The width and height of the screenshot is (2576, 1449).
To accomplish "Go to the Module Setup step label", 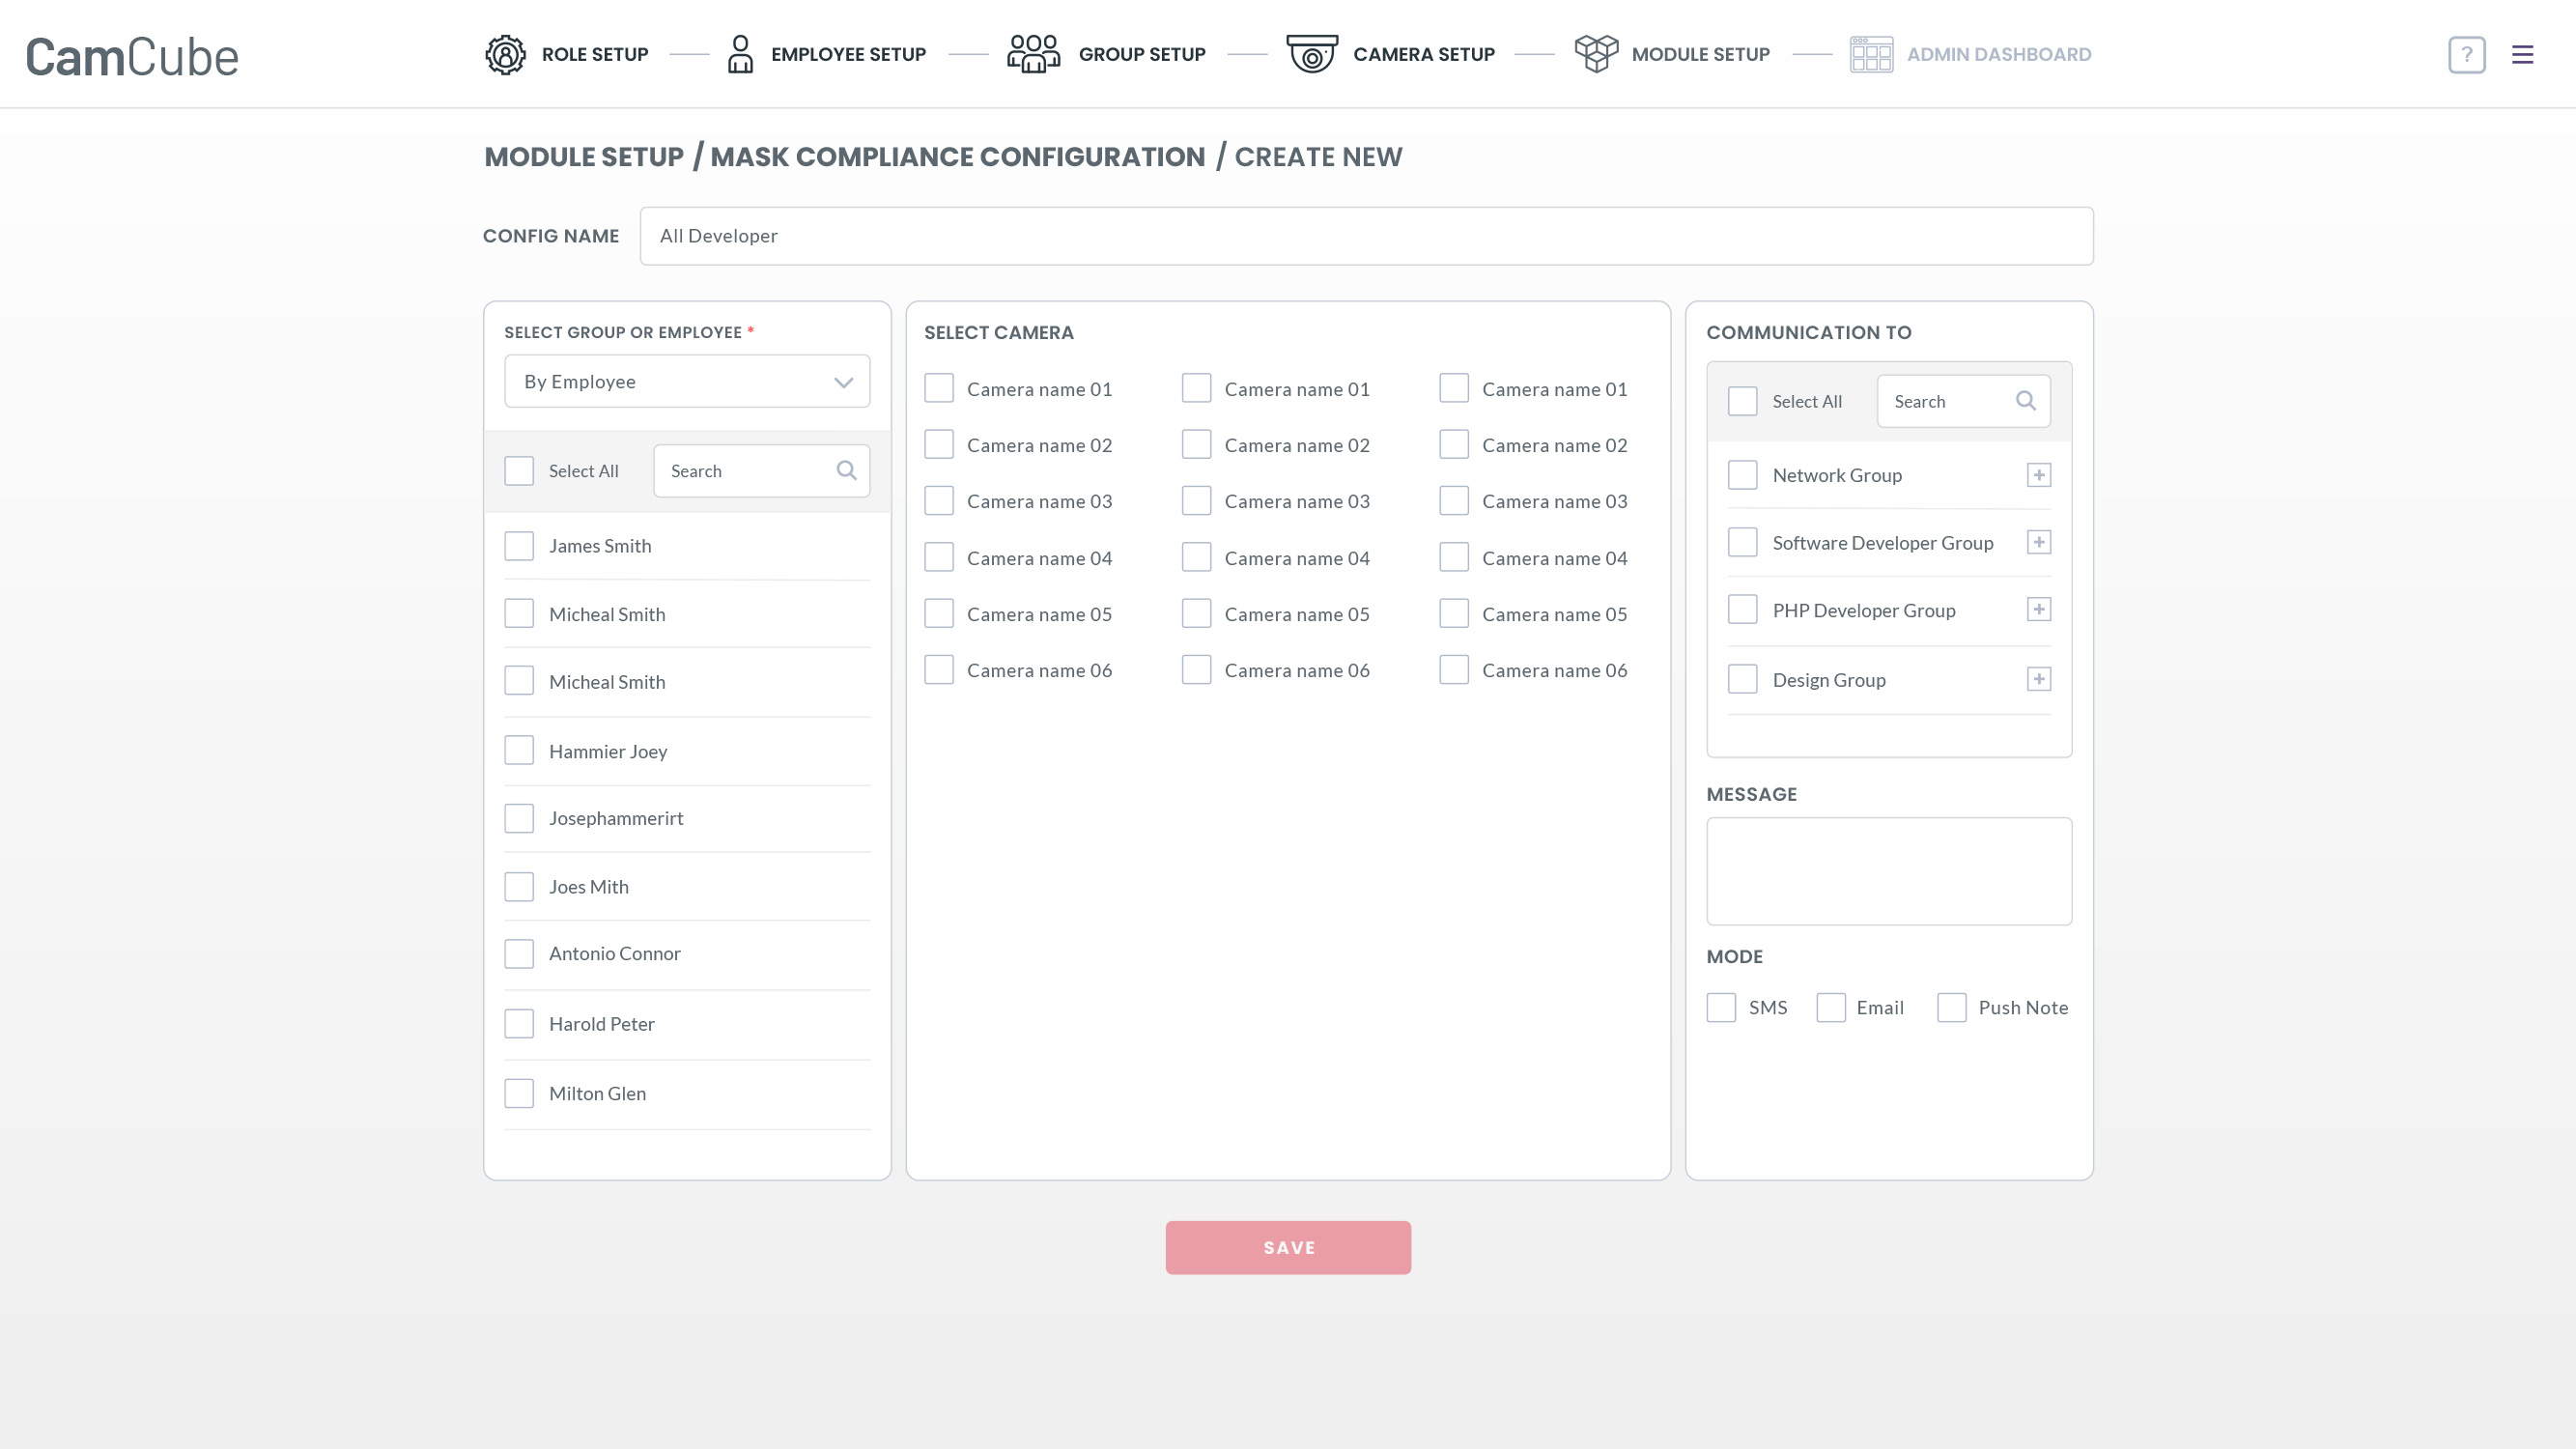I will click(1700, 54).
